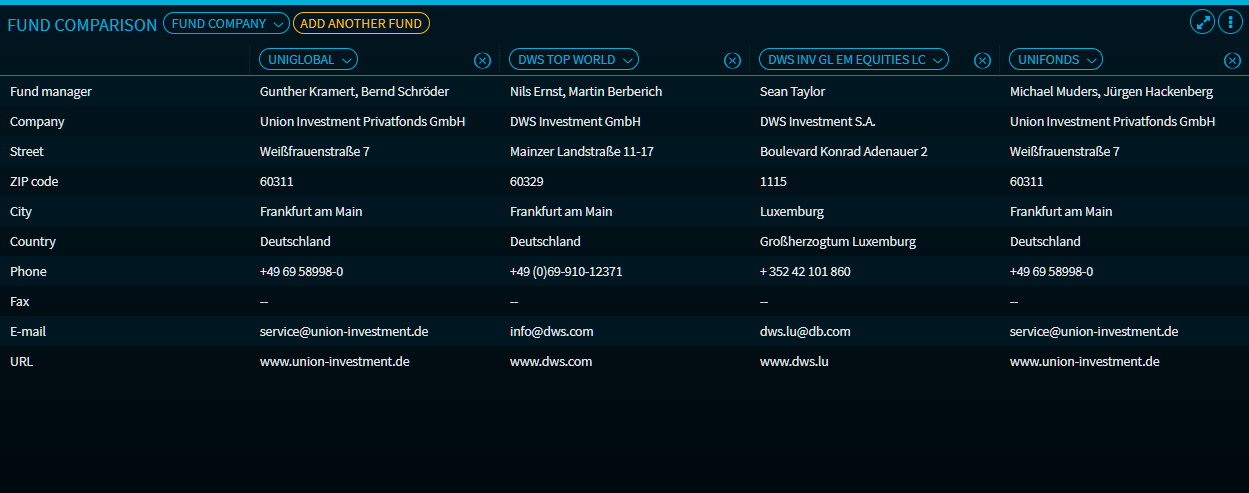Click the info@dws.com e-mail address

(x=551, y=332)
